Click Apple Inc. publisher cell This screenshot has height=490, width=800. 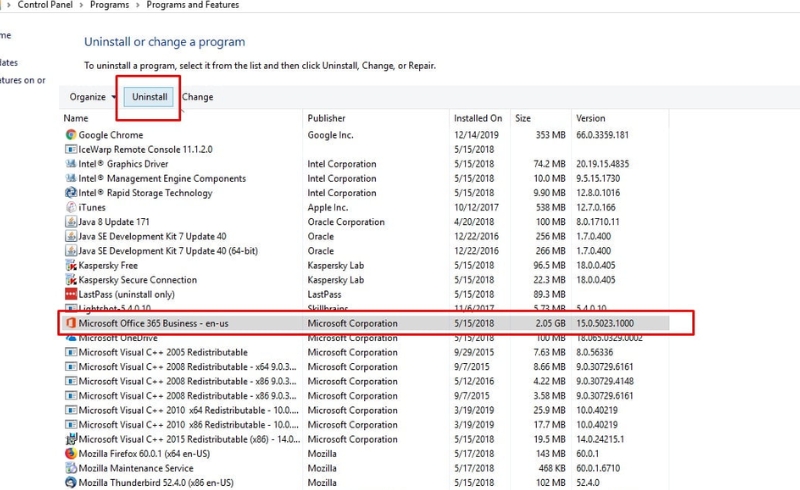tap(328, 207)
